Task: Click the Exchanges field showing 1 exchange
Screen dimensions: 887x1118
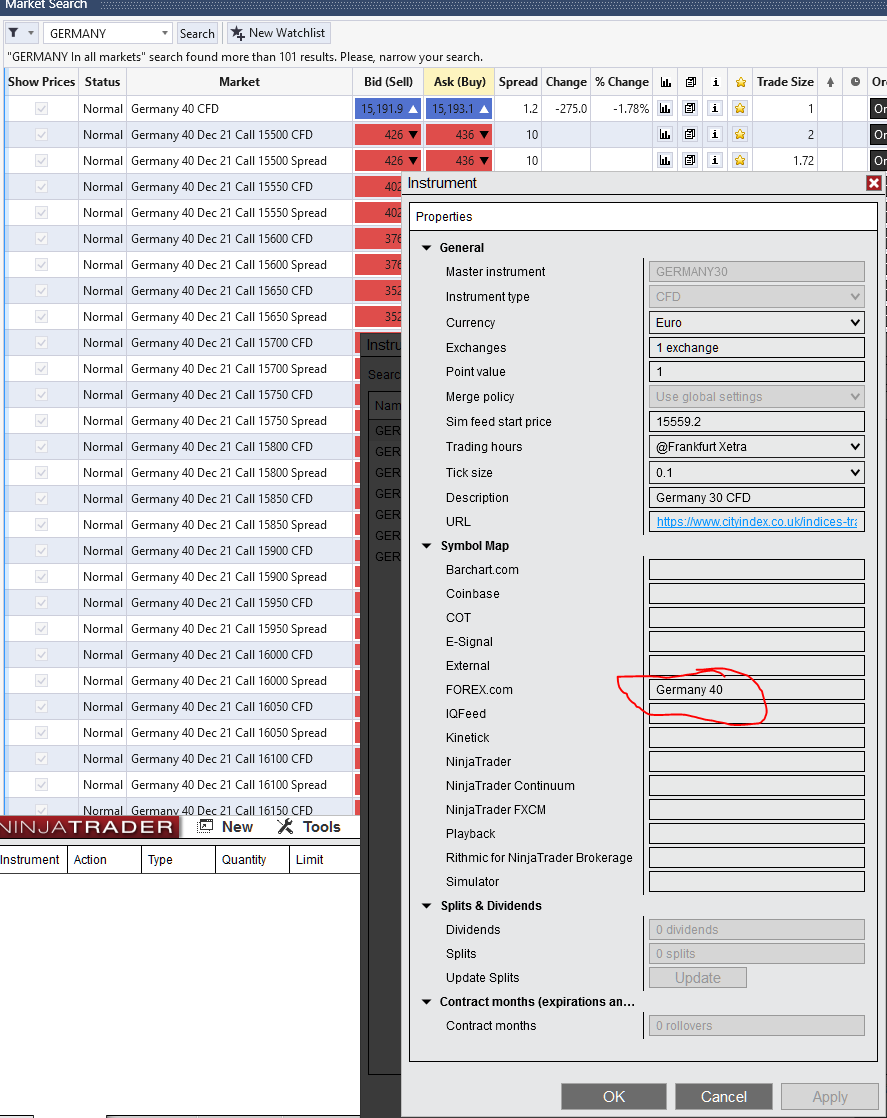Action: coord(757,347)
